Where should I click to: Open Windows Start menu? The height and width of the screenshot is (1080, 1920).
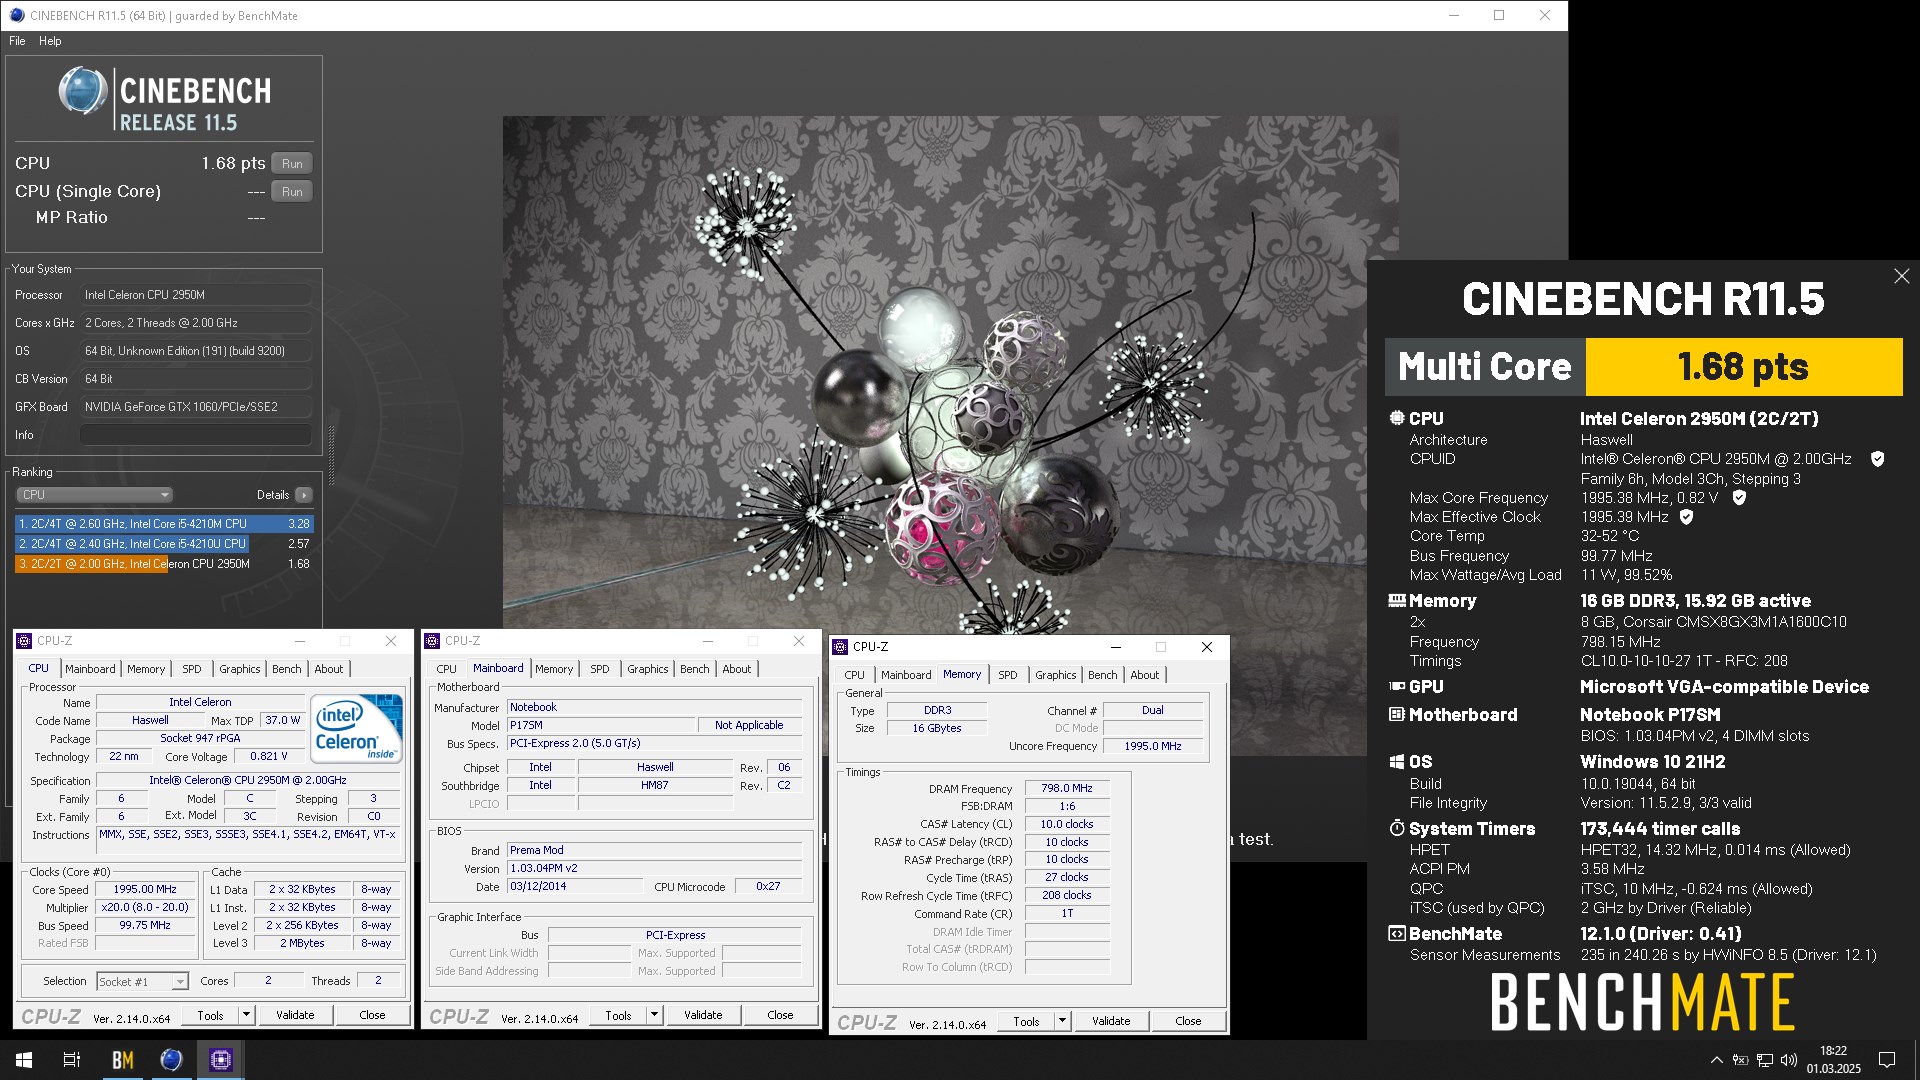click(x=24, y=1060)
